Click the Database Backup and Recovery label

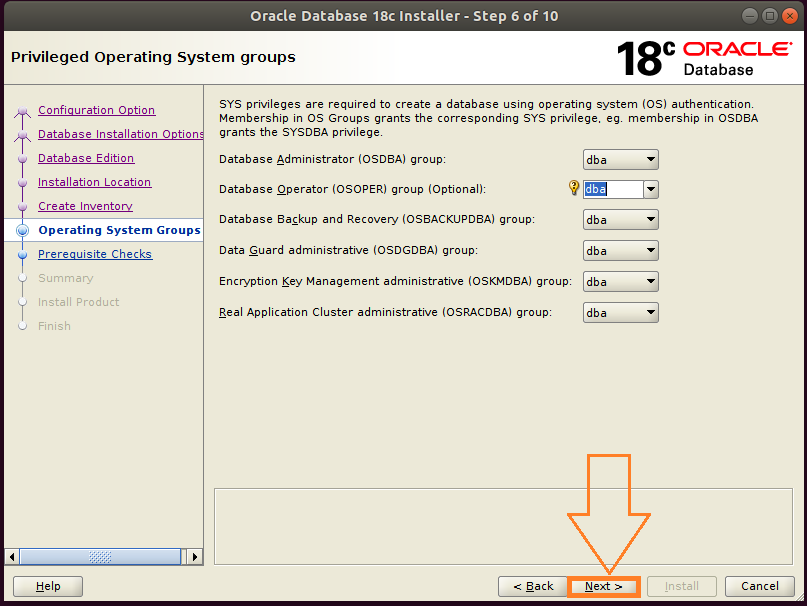377,219
